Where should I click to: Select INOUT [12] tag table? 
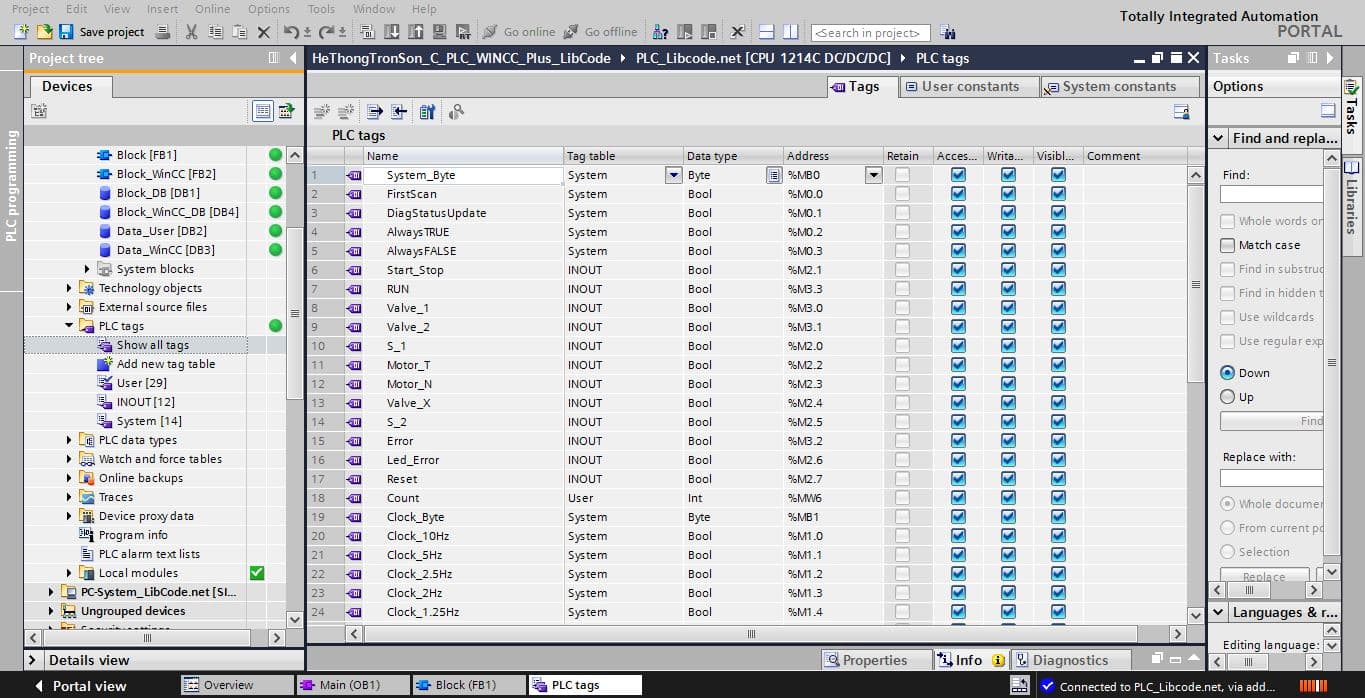(145, 402)
